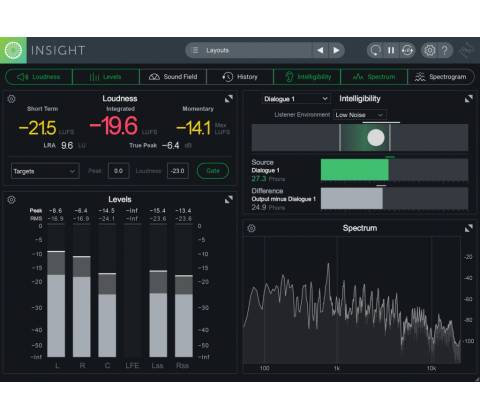This screenshot has width=480, height=420.
Task: Toggle the Loudness module tab
Action: click(39, 77)
